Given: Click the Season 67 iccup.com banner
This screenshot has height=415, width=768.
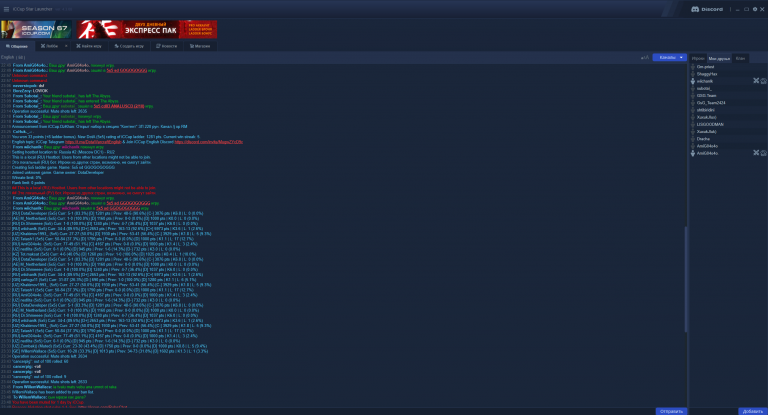Looking at the screenshot, I should tap(37, 29).
